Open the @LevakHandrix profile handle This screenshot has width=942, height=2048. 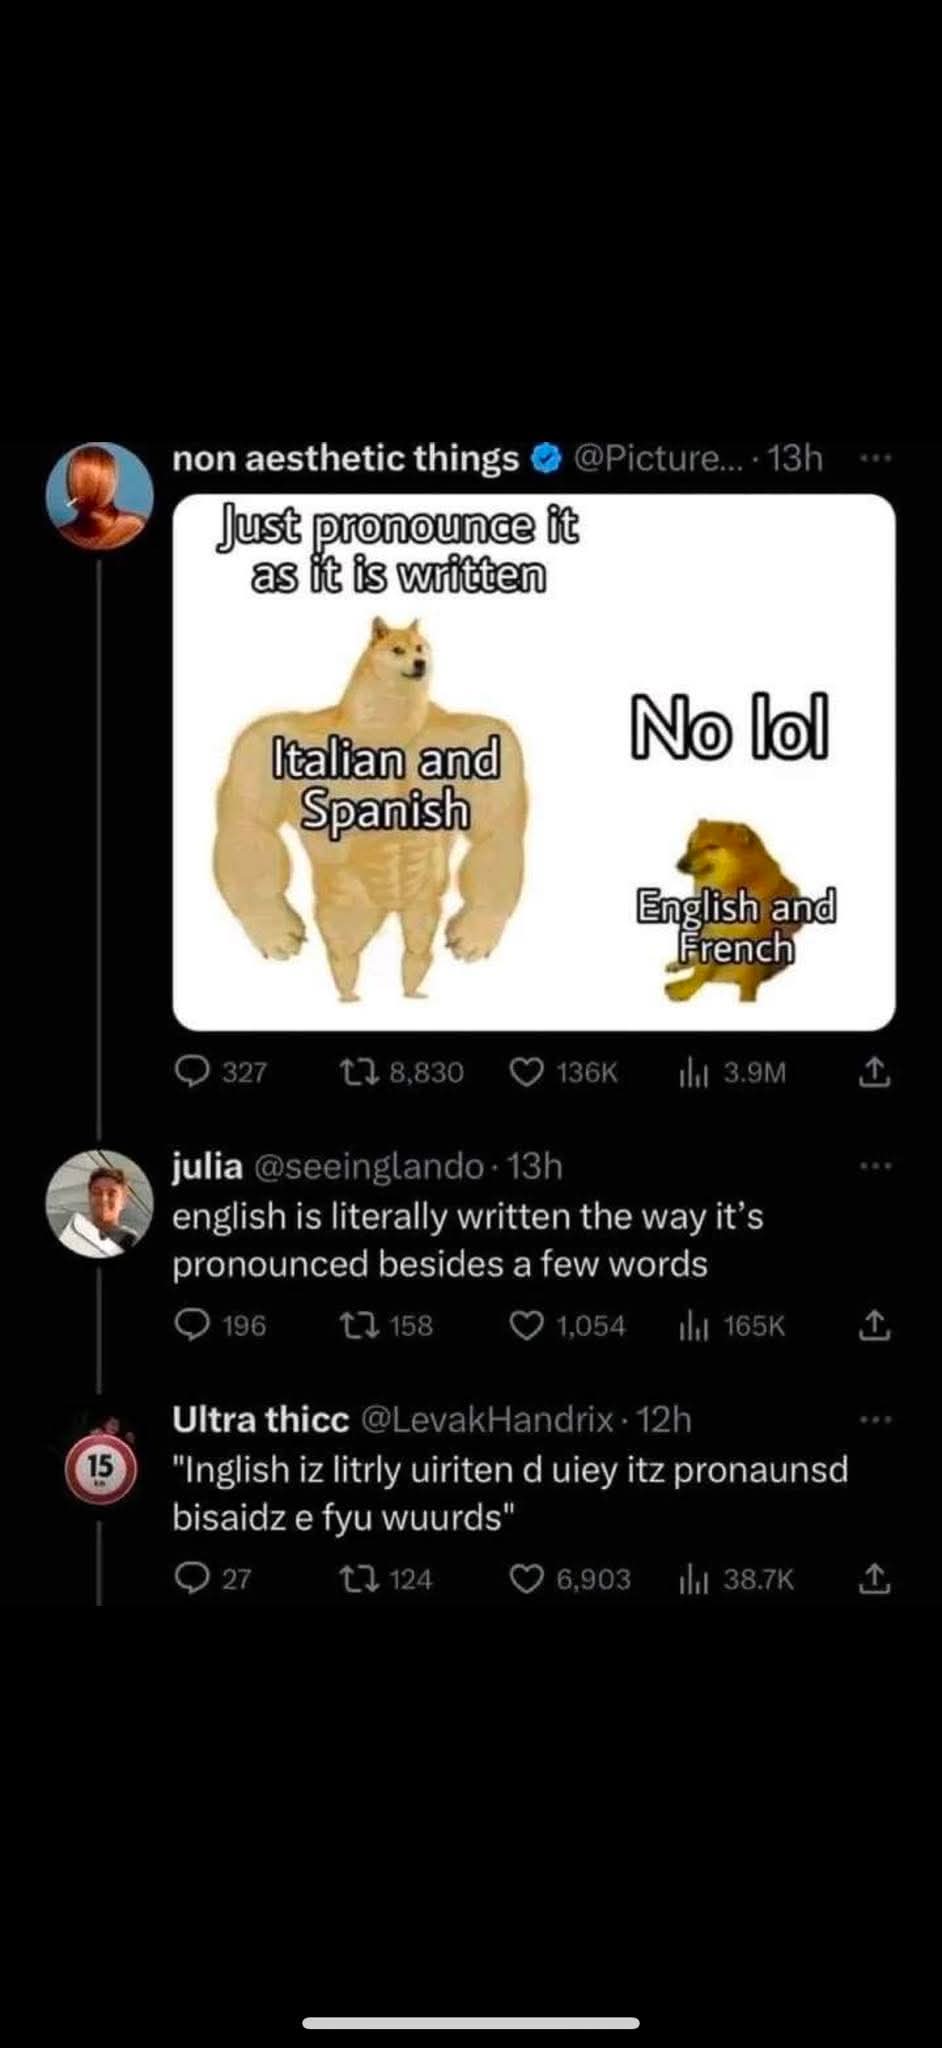click(x=486, y=1419)
